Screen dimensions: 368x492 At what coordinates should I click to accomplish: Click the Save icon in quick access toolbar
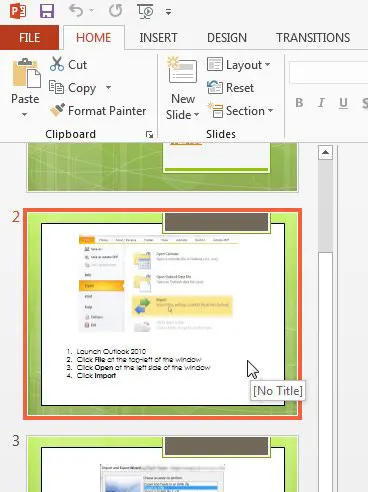tap(47, 11)
